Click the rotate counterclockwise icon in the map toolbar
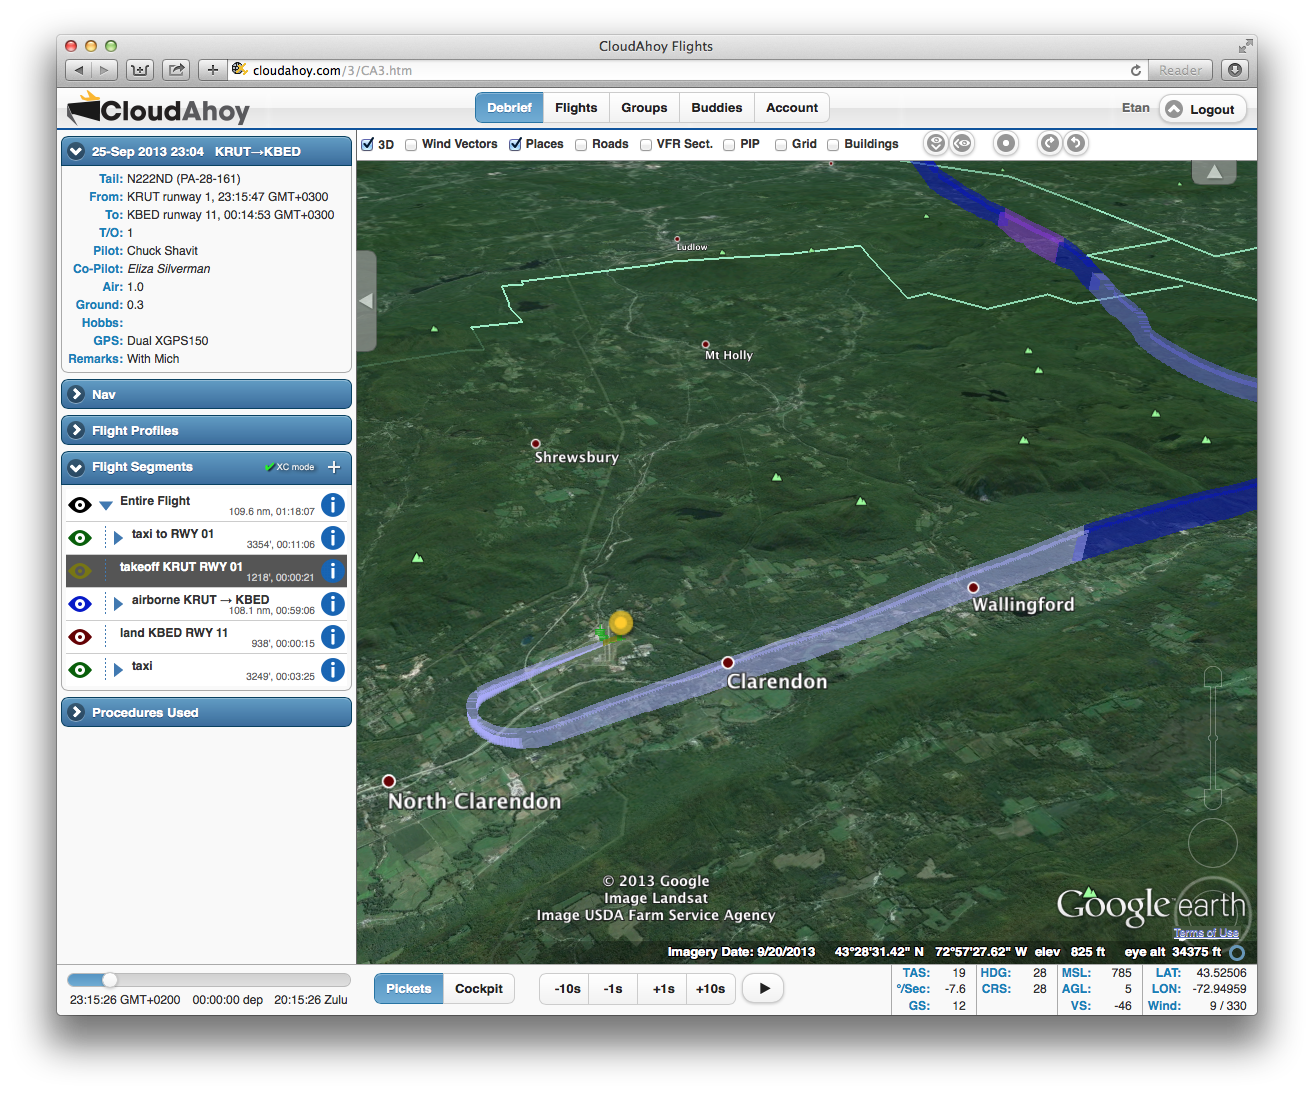 tap(1076, 144)
